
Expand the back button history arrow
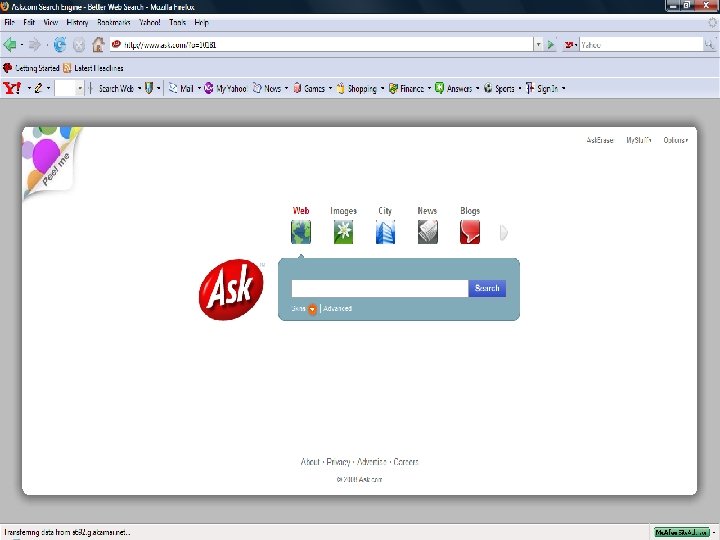coord(22,45)
